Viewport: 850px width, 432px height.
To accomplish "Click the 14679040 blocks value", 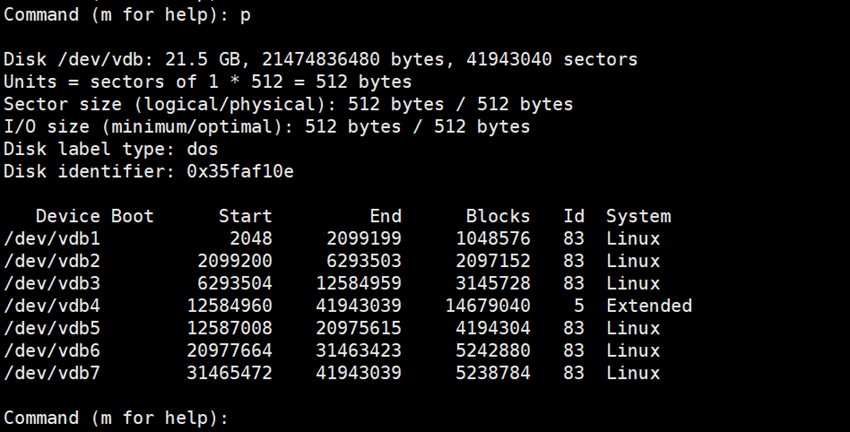I will 487,306.
